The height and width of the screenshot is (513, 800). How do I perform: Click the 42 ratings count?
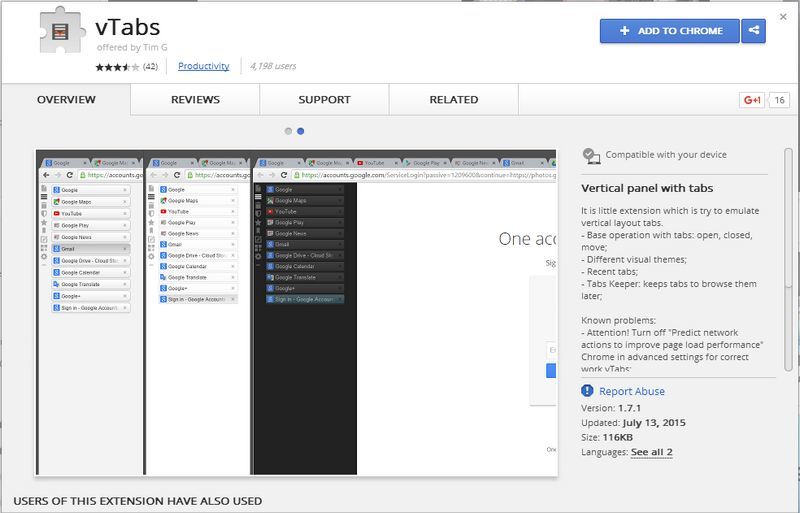pyautogui.click(x=150, y=66)
